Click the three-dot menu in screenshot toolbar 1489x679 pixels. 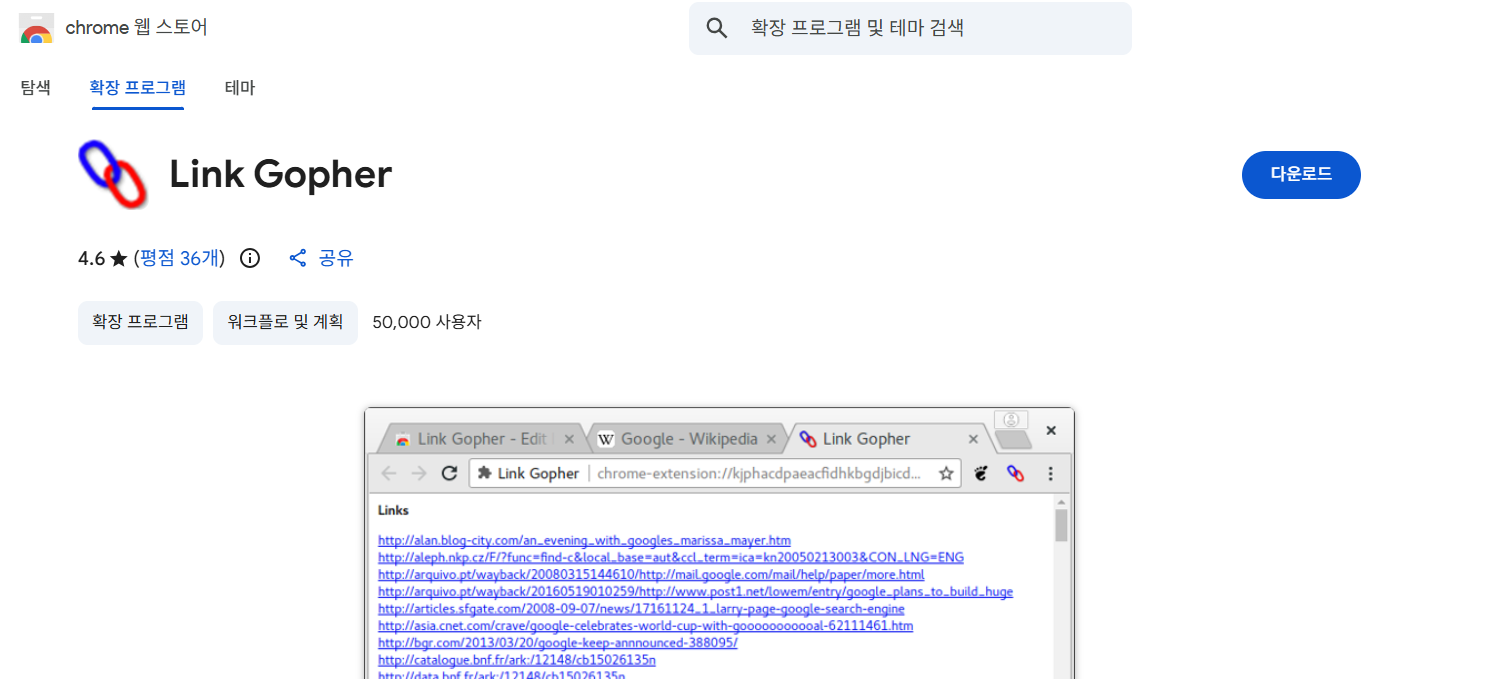(1050, 473)
